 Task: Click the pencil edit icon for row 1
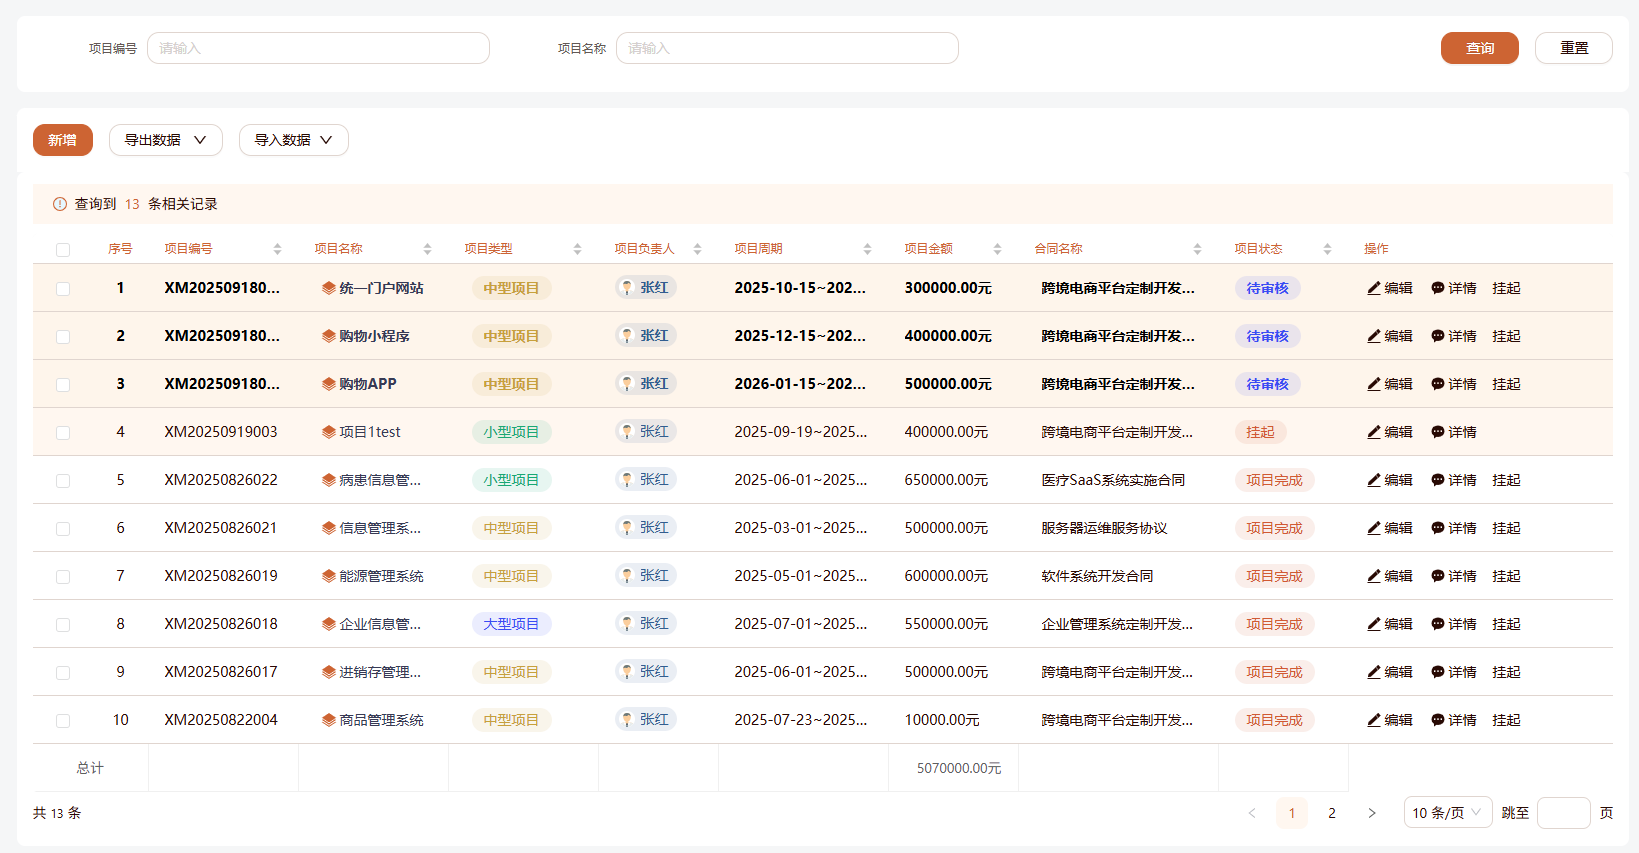tap(1374, 288)
